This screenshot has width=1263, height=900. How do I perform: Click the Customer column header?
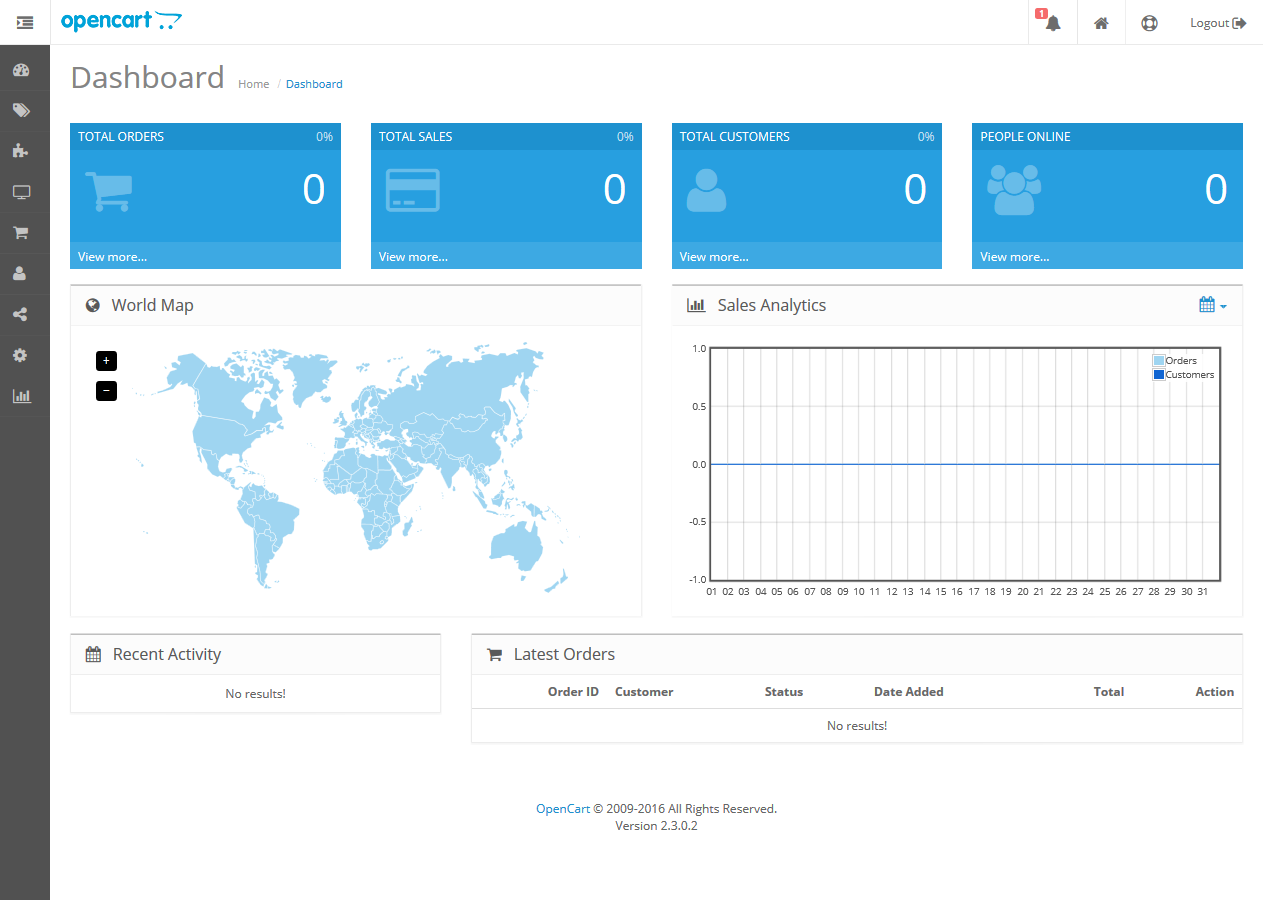pos(644,692)
